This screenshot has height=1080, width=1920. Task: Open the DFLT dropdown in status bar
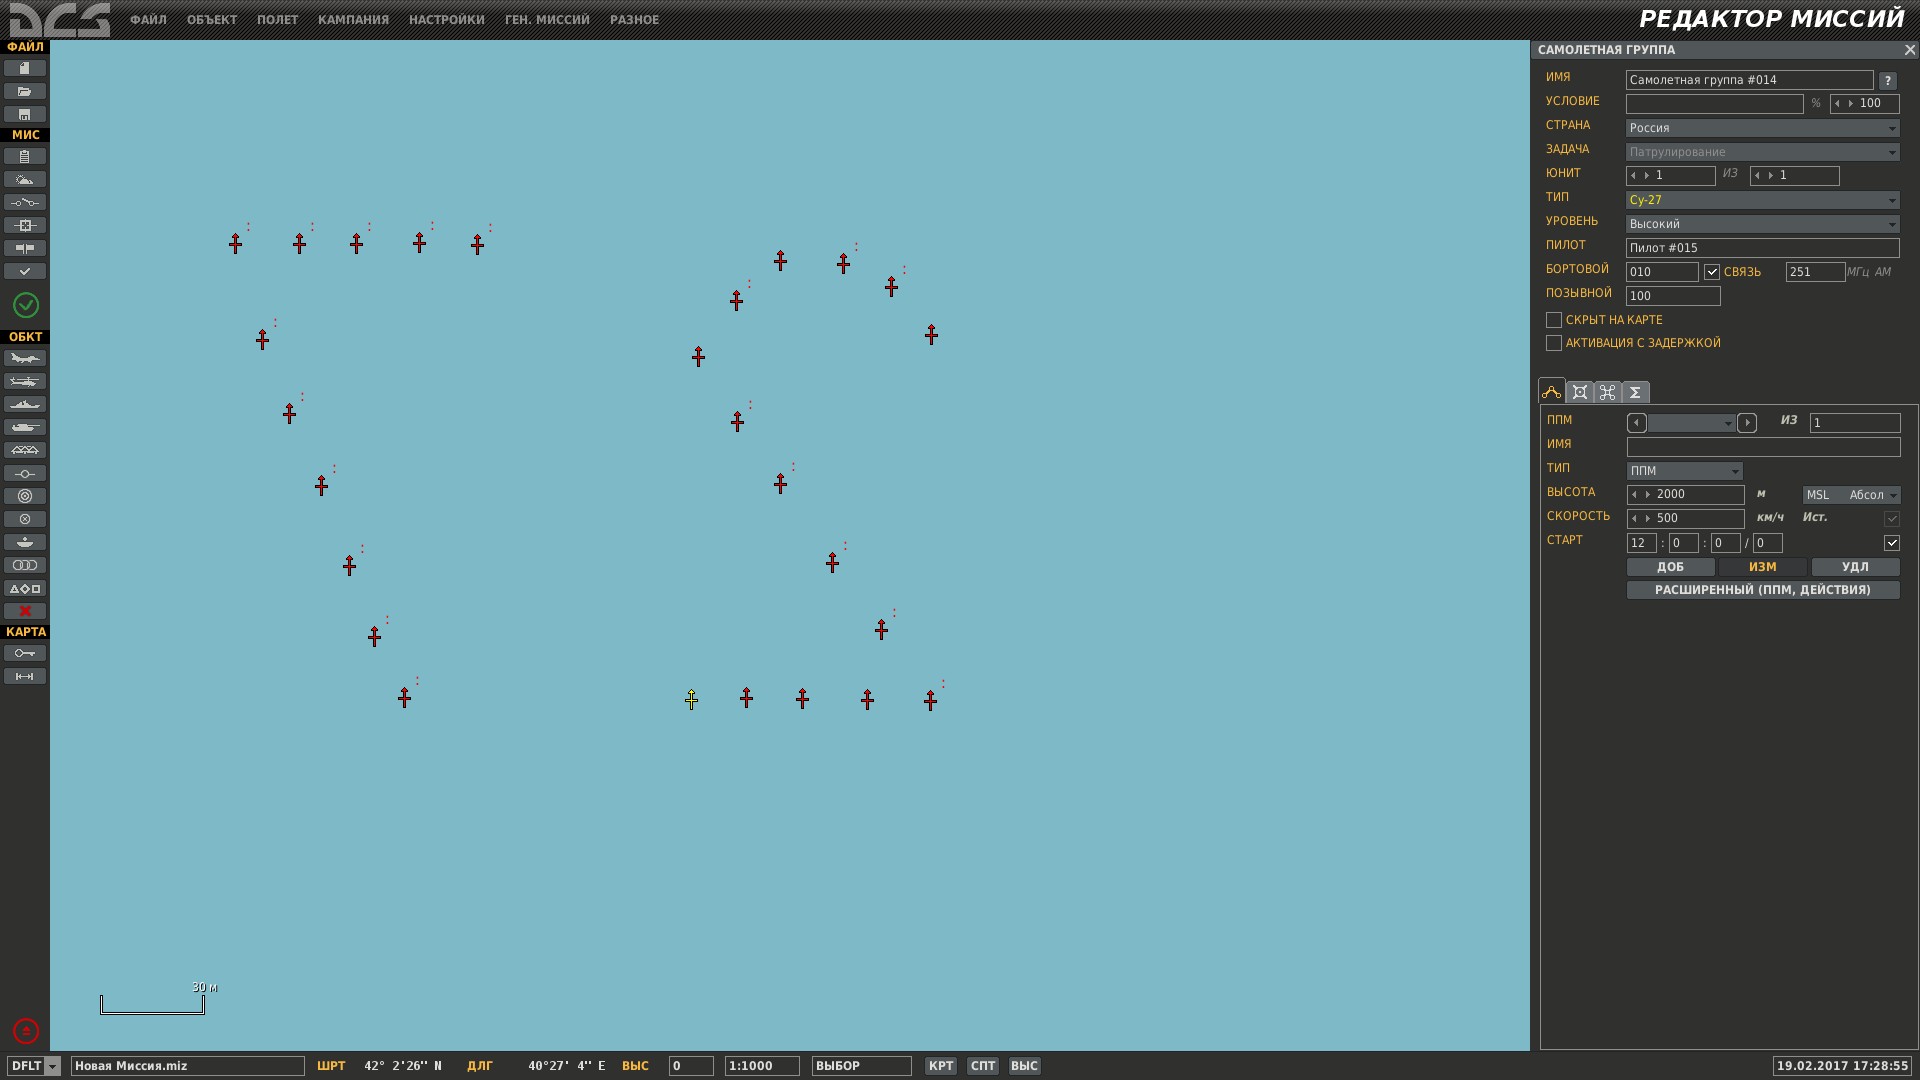pyautogui.click(x=34, y=1066)
